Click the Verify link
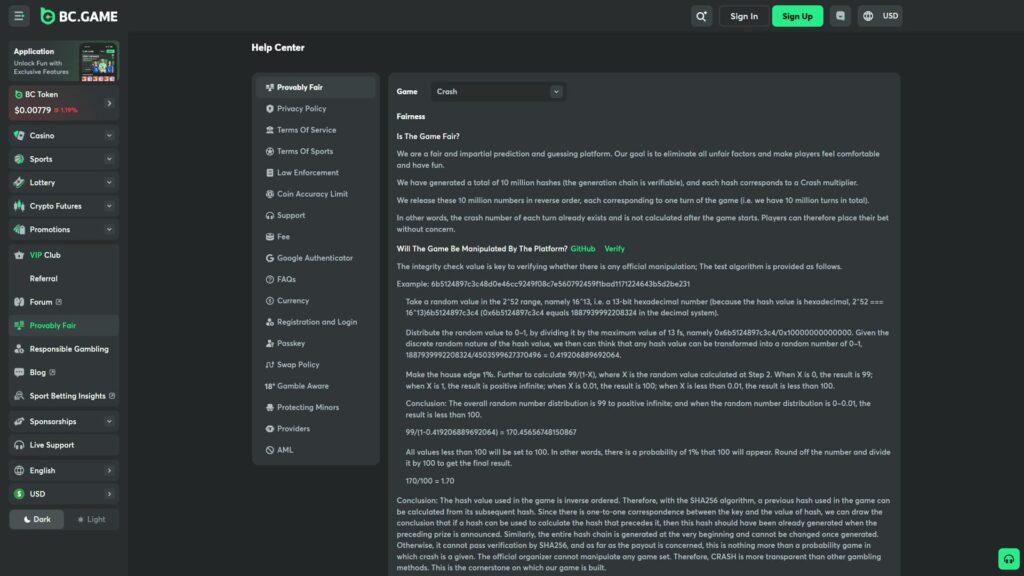Viewport: 1024px width, 576px height. click(615, 249)
